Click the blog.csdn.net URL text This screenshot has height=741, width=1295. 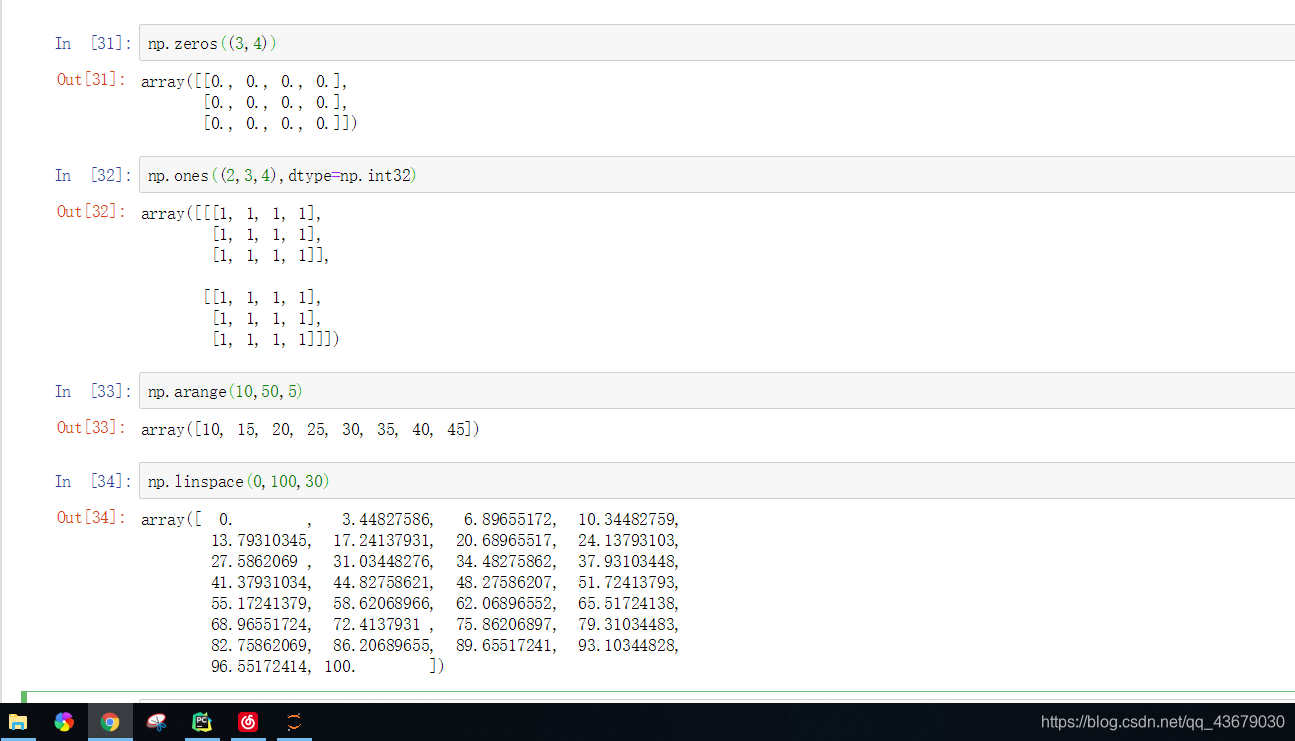click(1162, 722)
